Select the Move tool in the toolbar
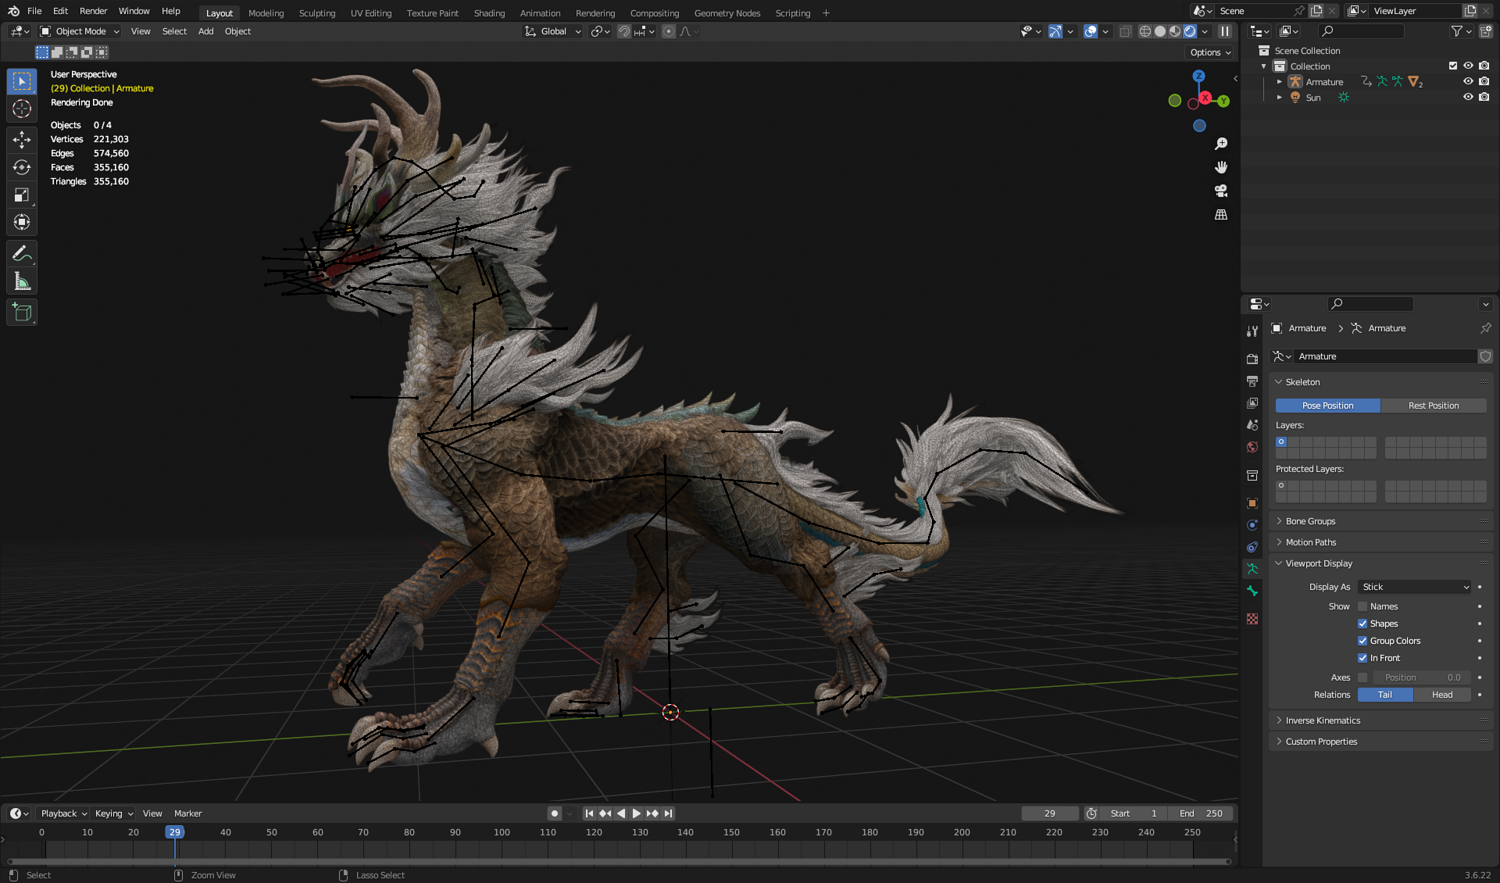Screen dimensions: 1500x883 click(21, 140)
